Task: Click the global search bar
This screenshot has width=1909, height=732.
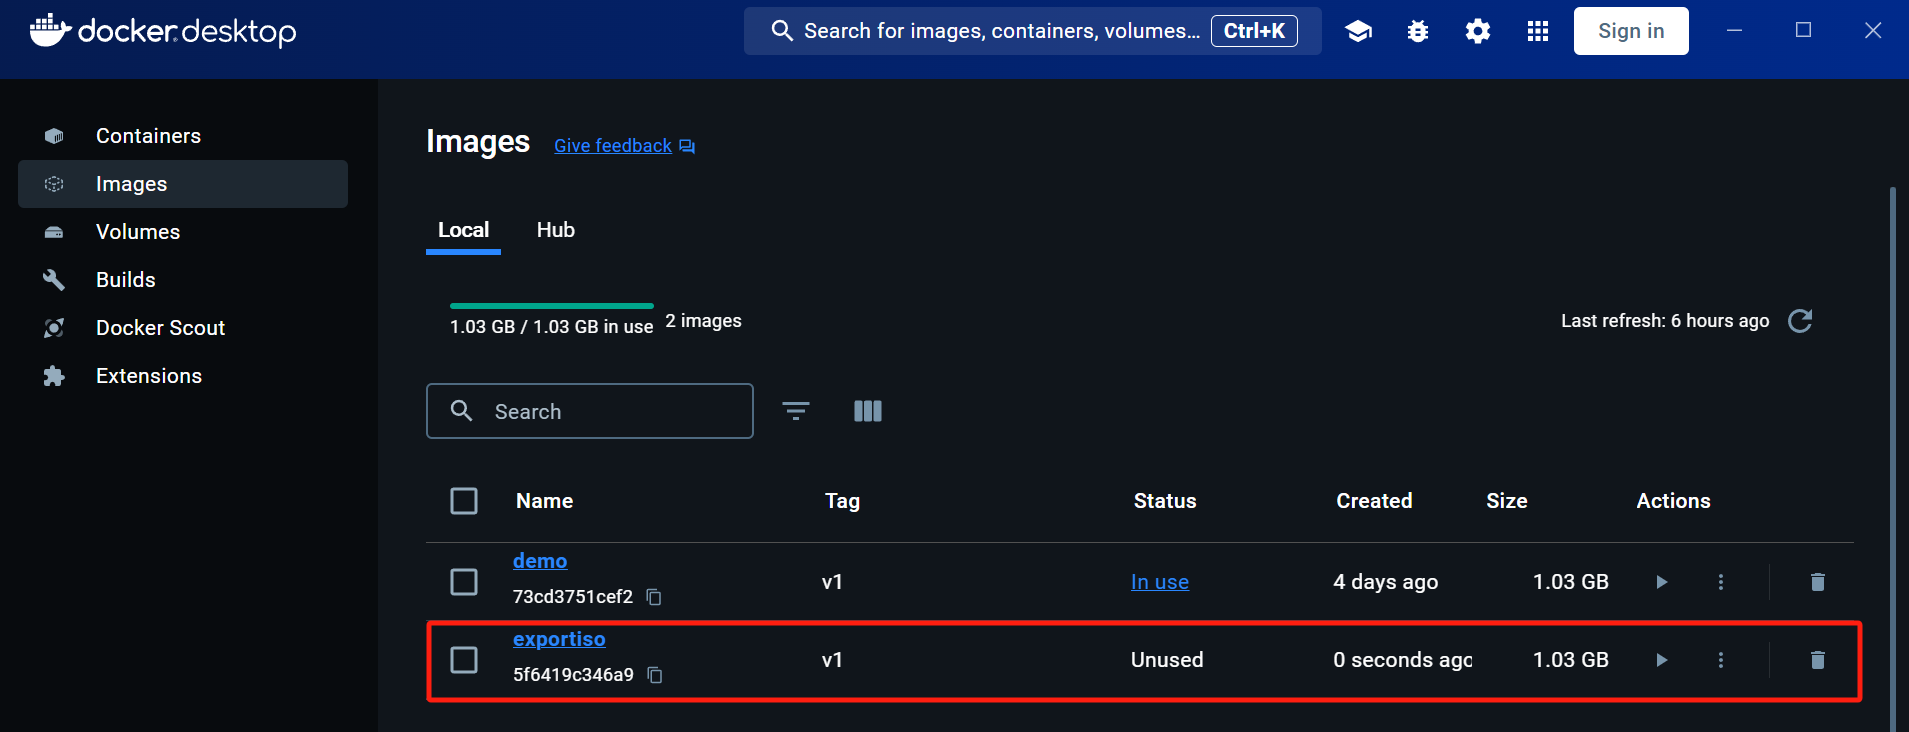Action: (x=1033, y=31)
